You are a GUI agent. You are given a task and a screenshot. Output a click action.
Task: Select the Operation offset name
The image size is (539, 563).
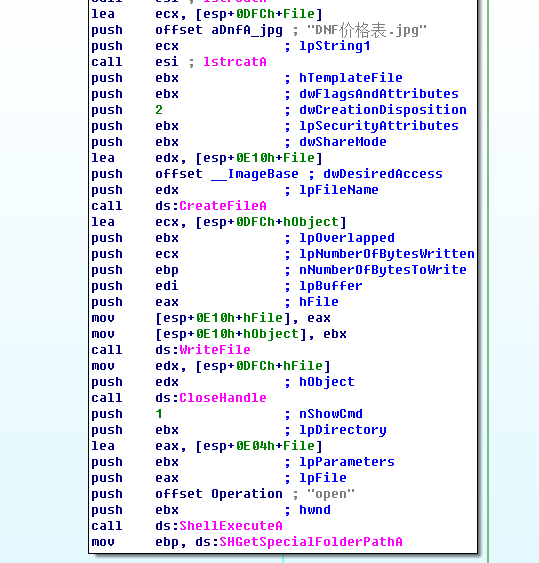pyautogui.click(x=247, y=494)
